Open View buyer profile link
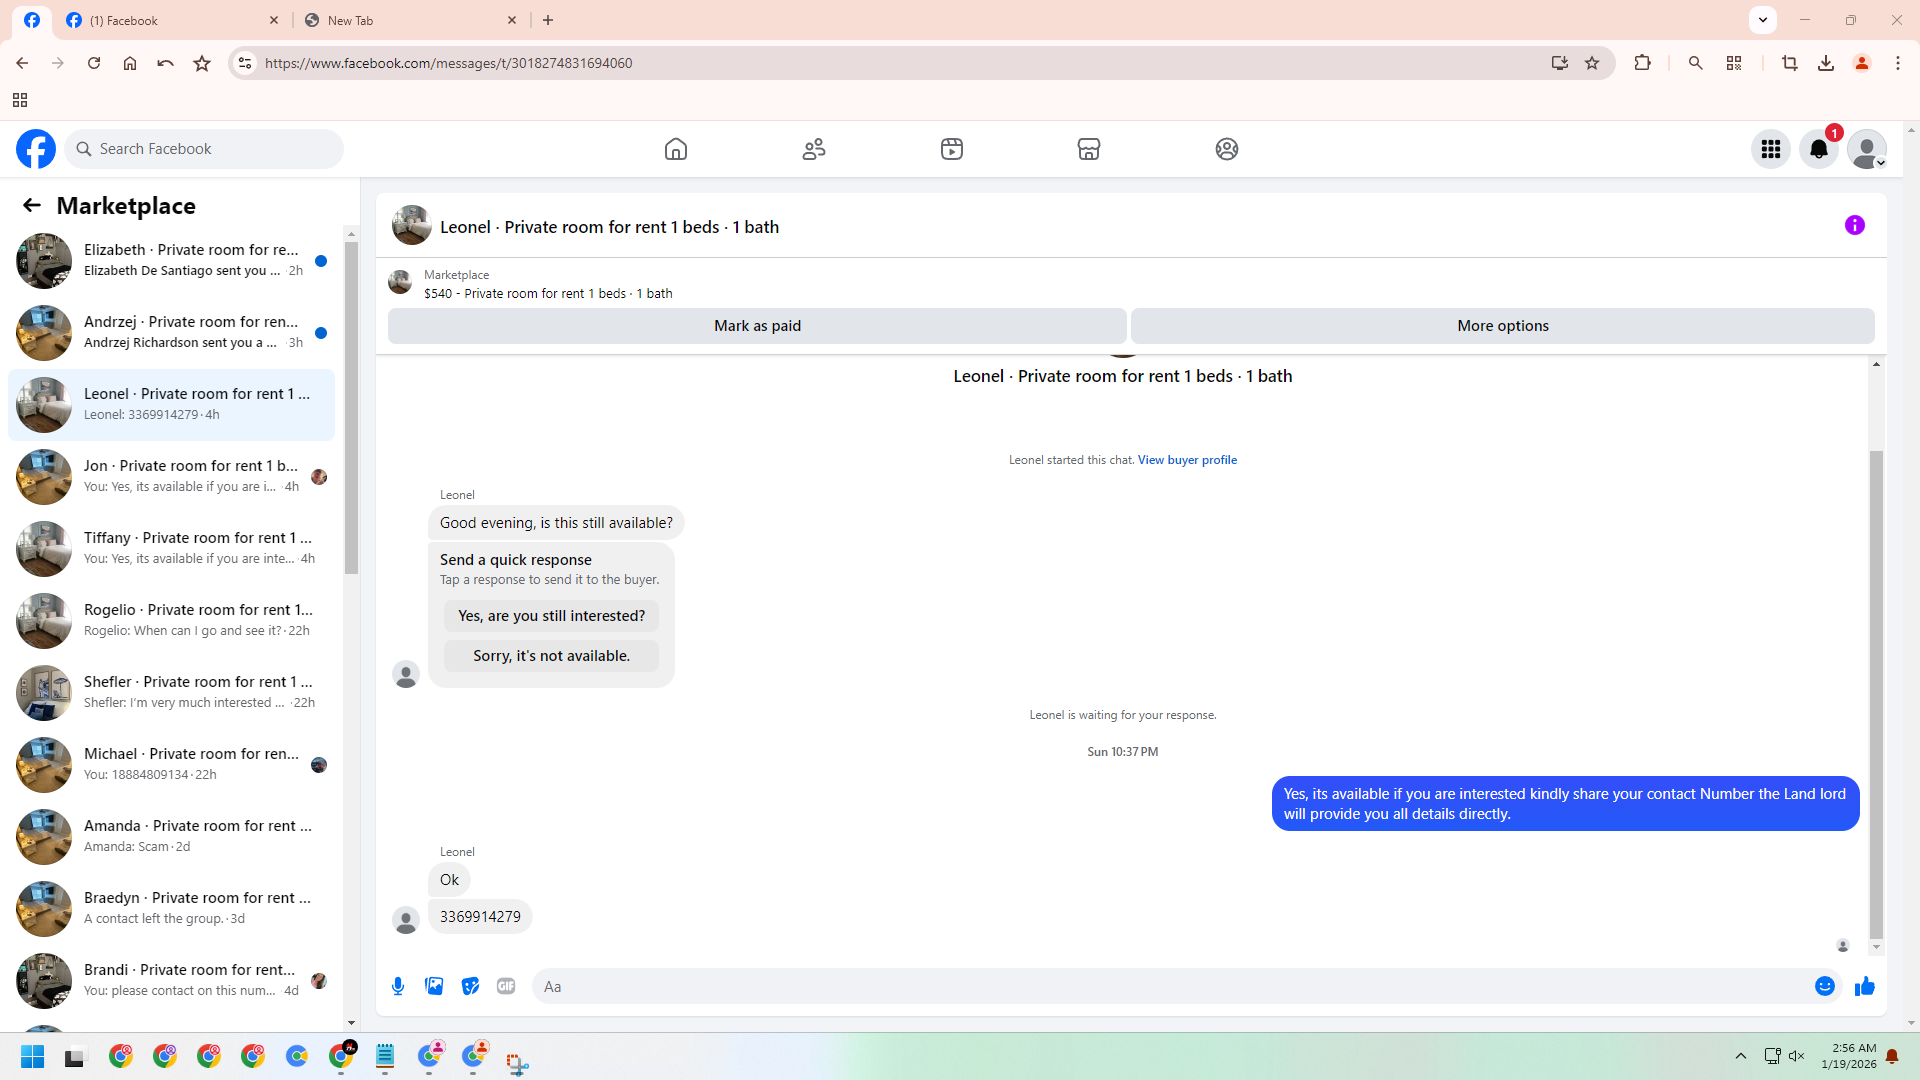Image resolution: width=1920 pixels, height=1080 pixels. coord(1187,460)
